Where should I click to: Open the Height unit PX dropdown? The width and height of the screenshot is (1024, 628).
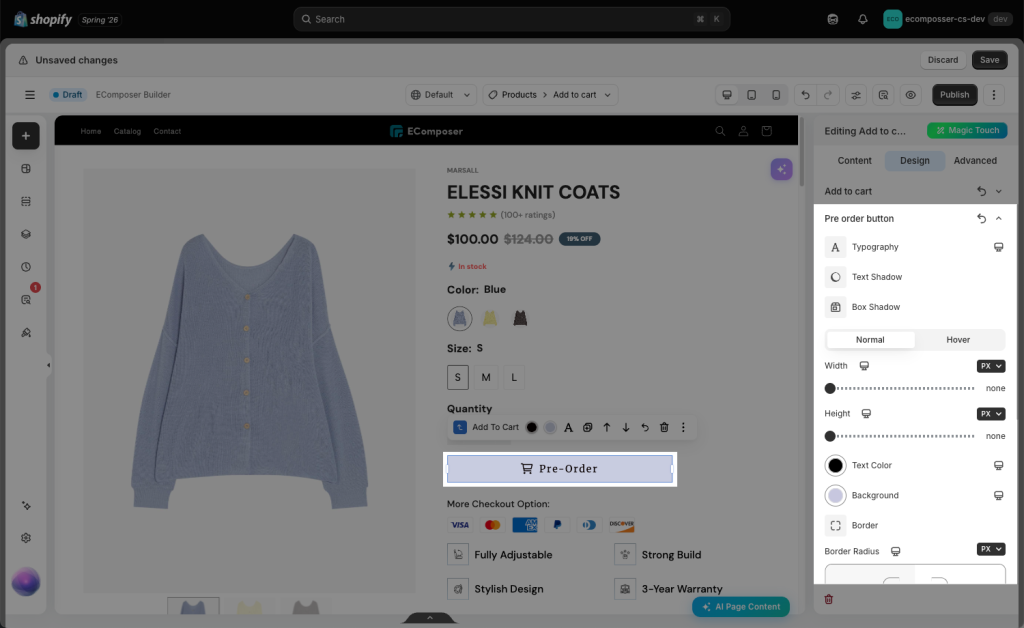tap(991, 414)
